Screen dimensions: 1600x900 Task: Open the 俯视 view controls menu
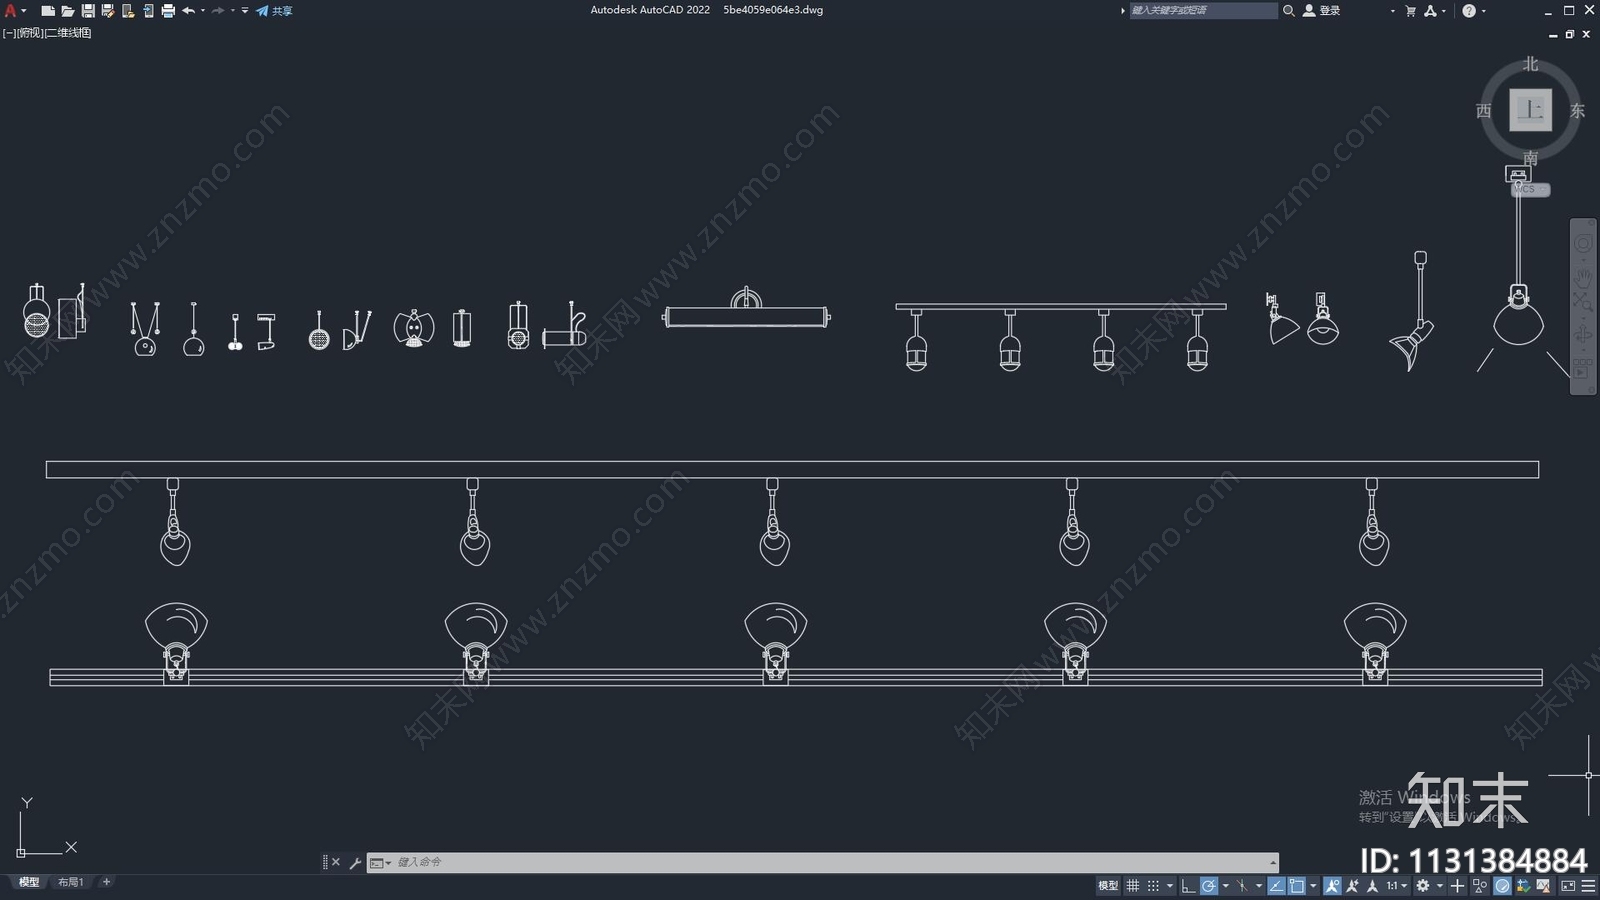[30, 33]
